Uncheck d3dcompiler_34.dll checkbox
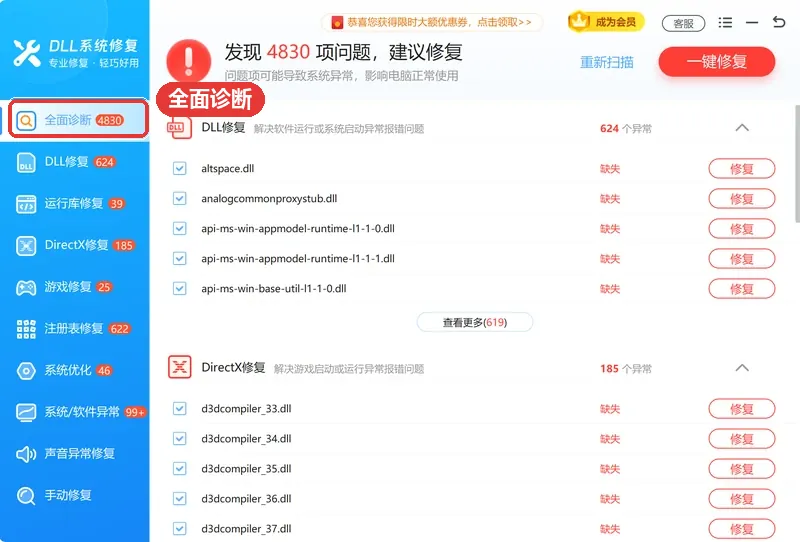 [180, 438]
